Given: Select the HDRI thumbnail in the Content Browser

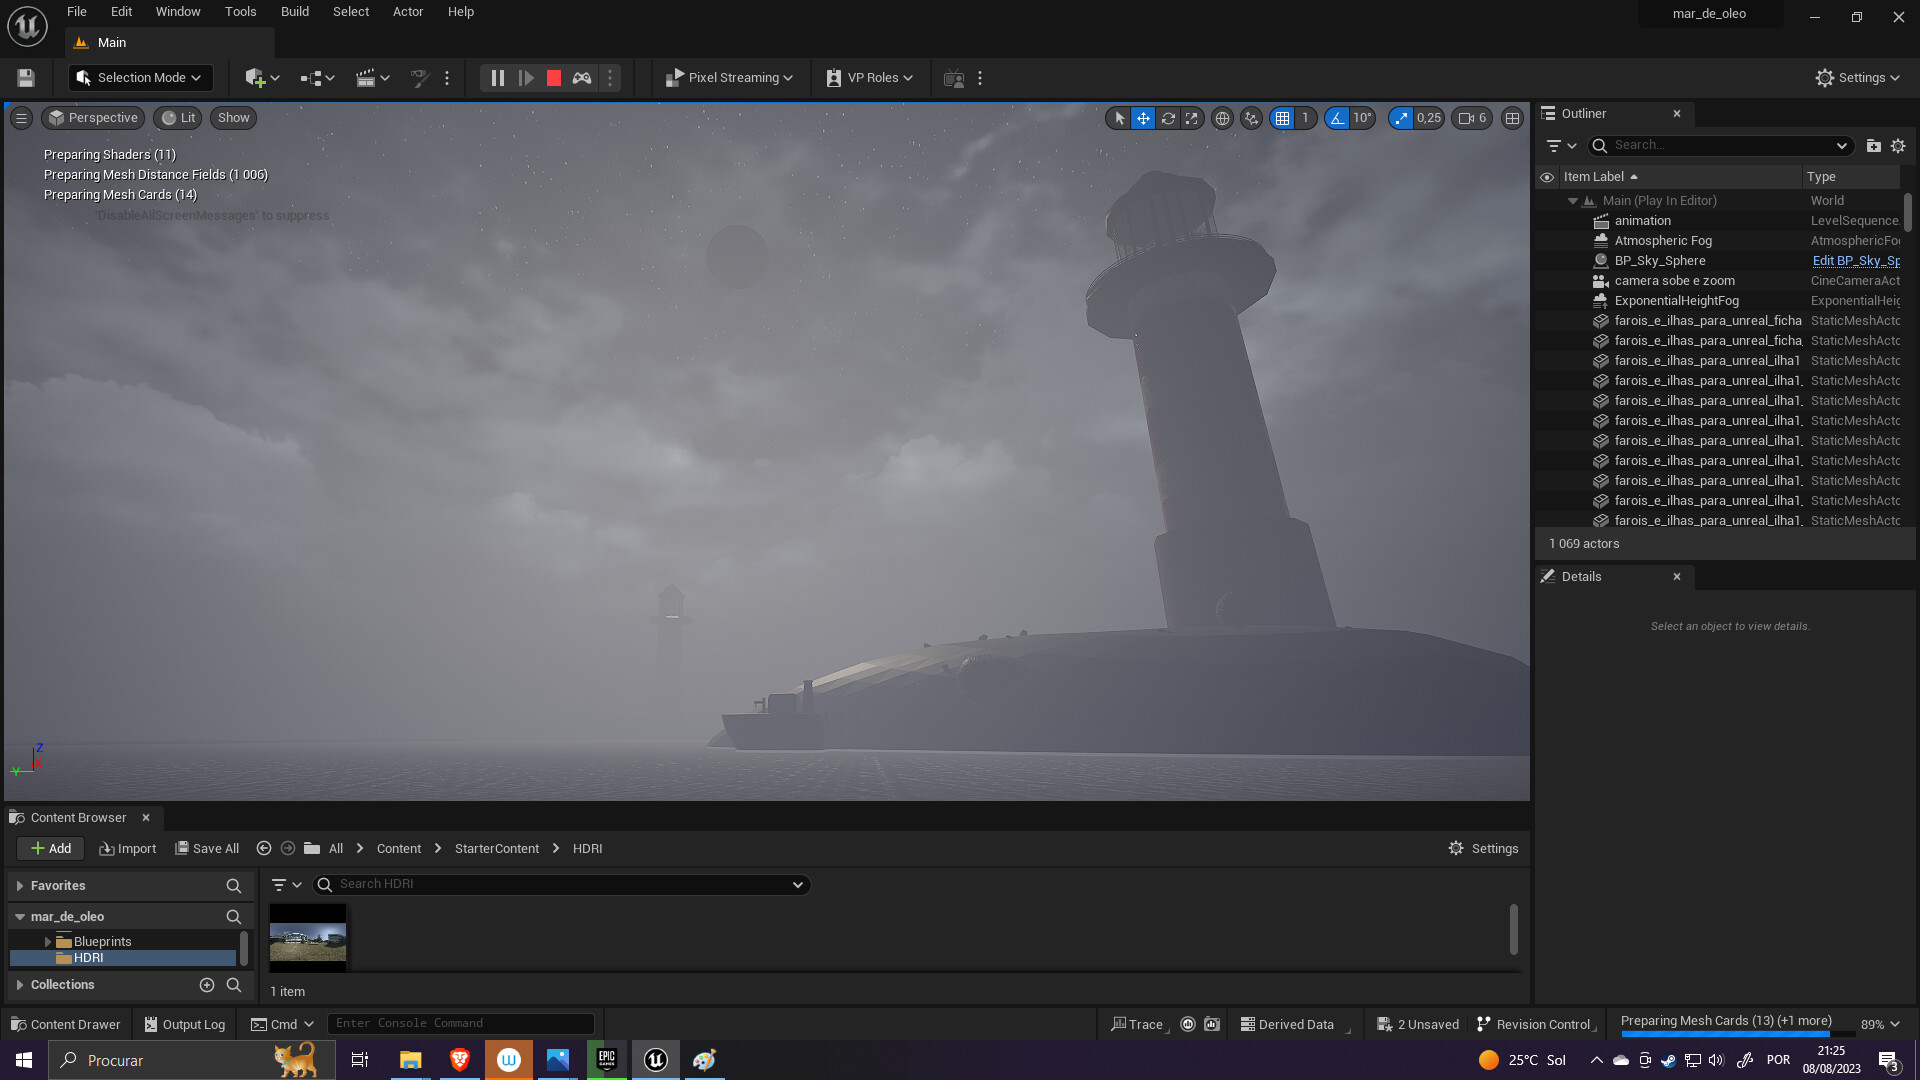Looking at the screenshot, I should coord(308,936).
